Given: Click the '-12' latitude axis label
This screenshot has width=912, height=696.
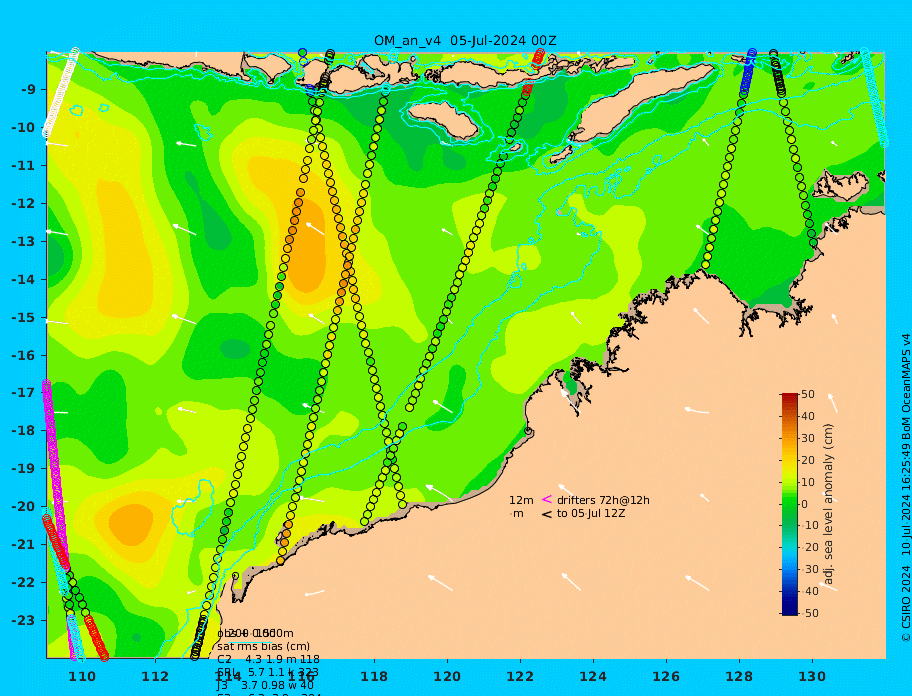Looking at the screenshot, I should coord(23,204).
